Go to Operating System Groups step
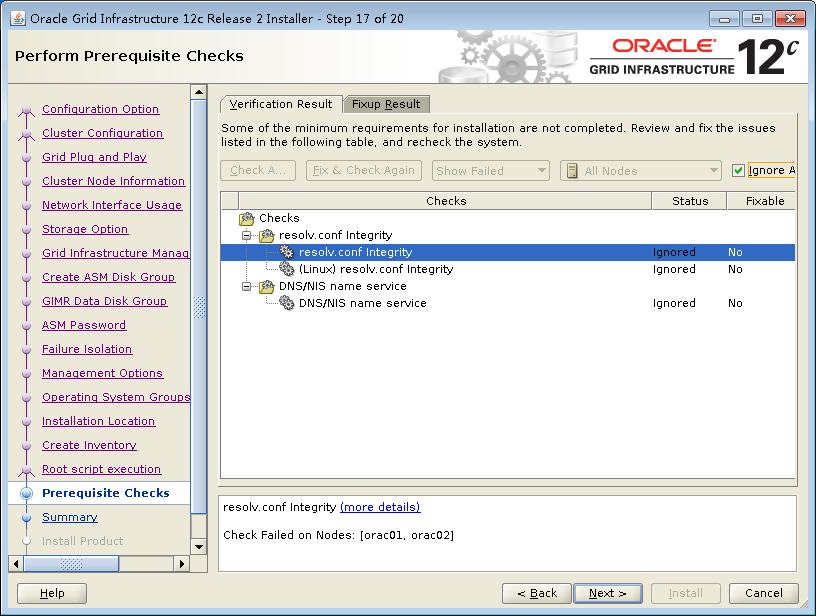Image resolution: width=816 pixels, height=616 pixels. coord(116,397)
